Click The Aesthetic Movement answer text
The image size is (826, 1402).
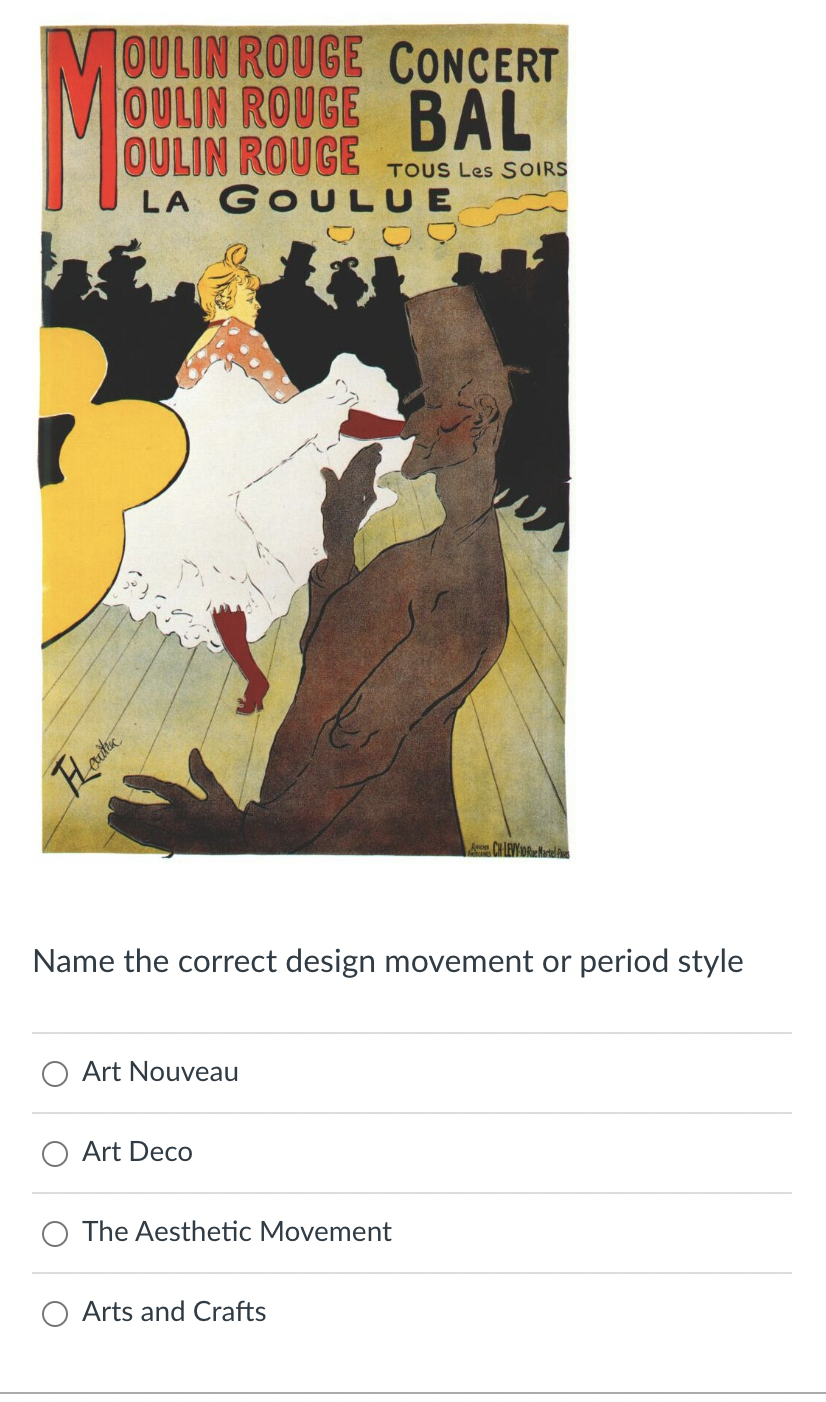[236, 1232]
